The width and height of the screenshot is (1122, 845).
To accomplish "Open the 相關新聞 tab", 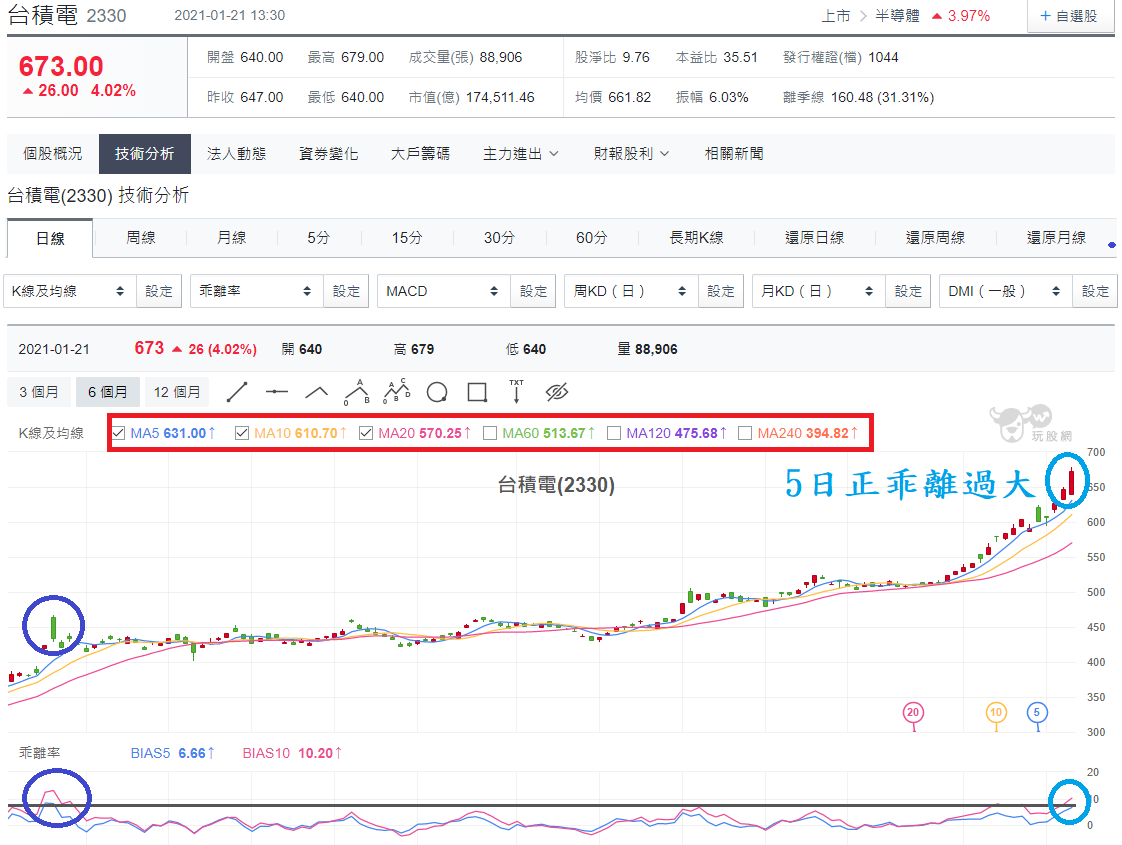I will [x=733, y=154].
